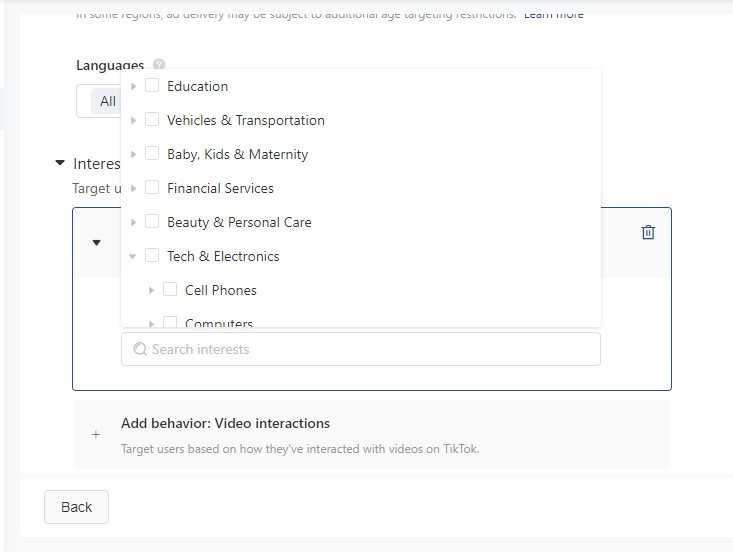Tick the Vehicles & Transportation checkbox

coord(152,120)
